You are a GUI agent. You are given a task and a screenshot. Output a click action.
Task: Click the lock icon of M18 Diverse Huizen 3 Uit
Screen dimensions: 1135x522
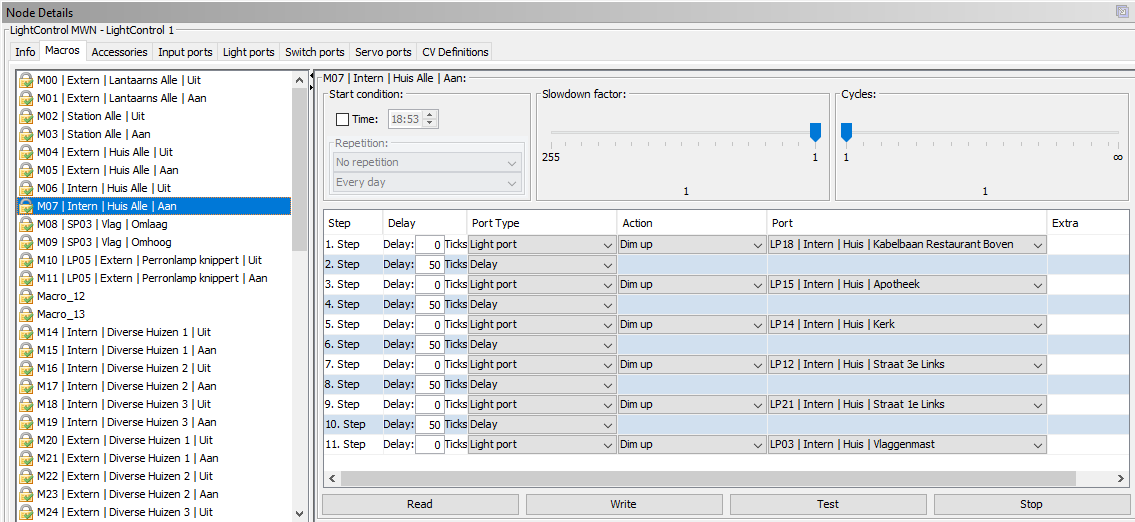click(27, 404)
